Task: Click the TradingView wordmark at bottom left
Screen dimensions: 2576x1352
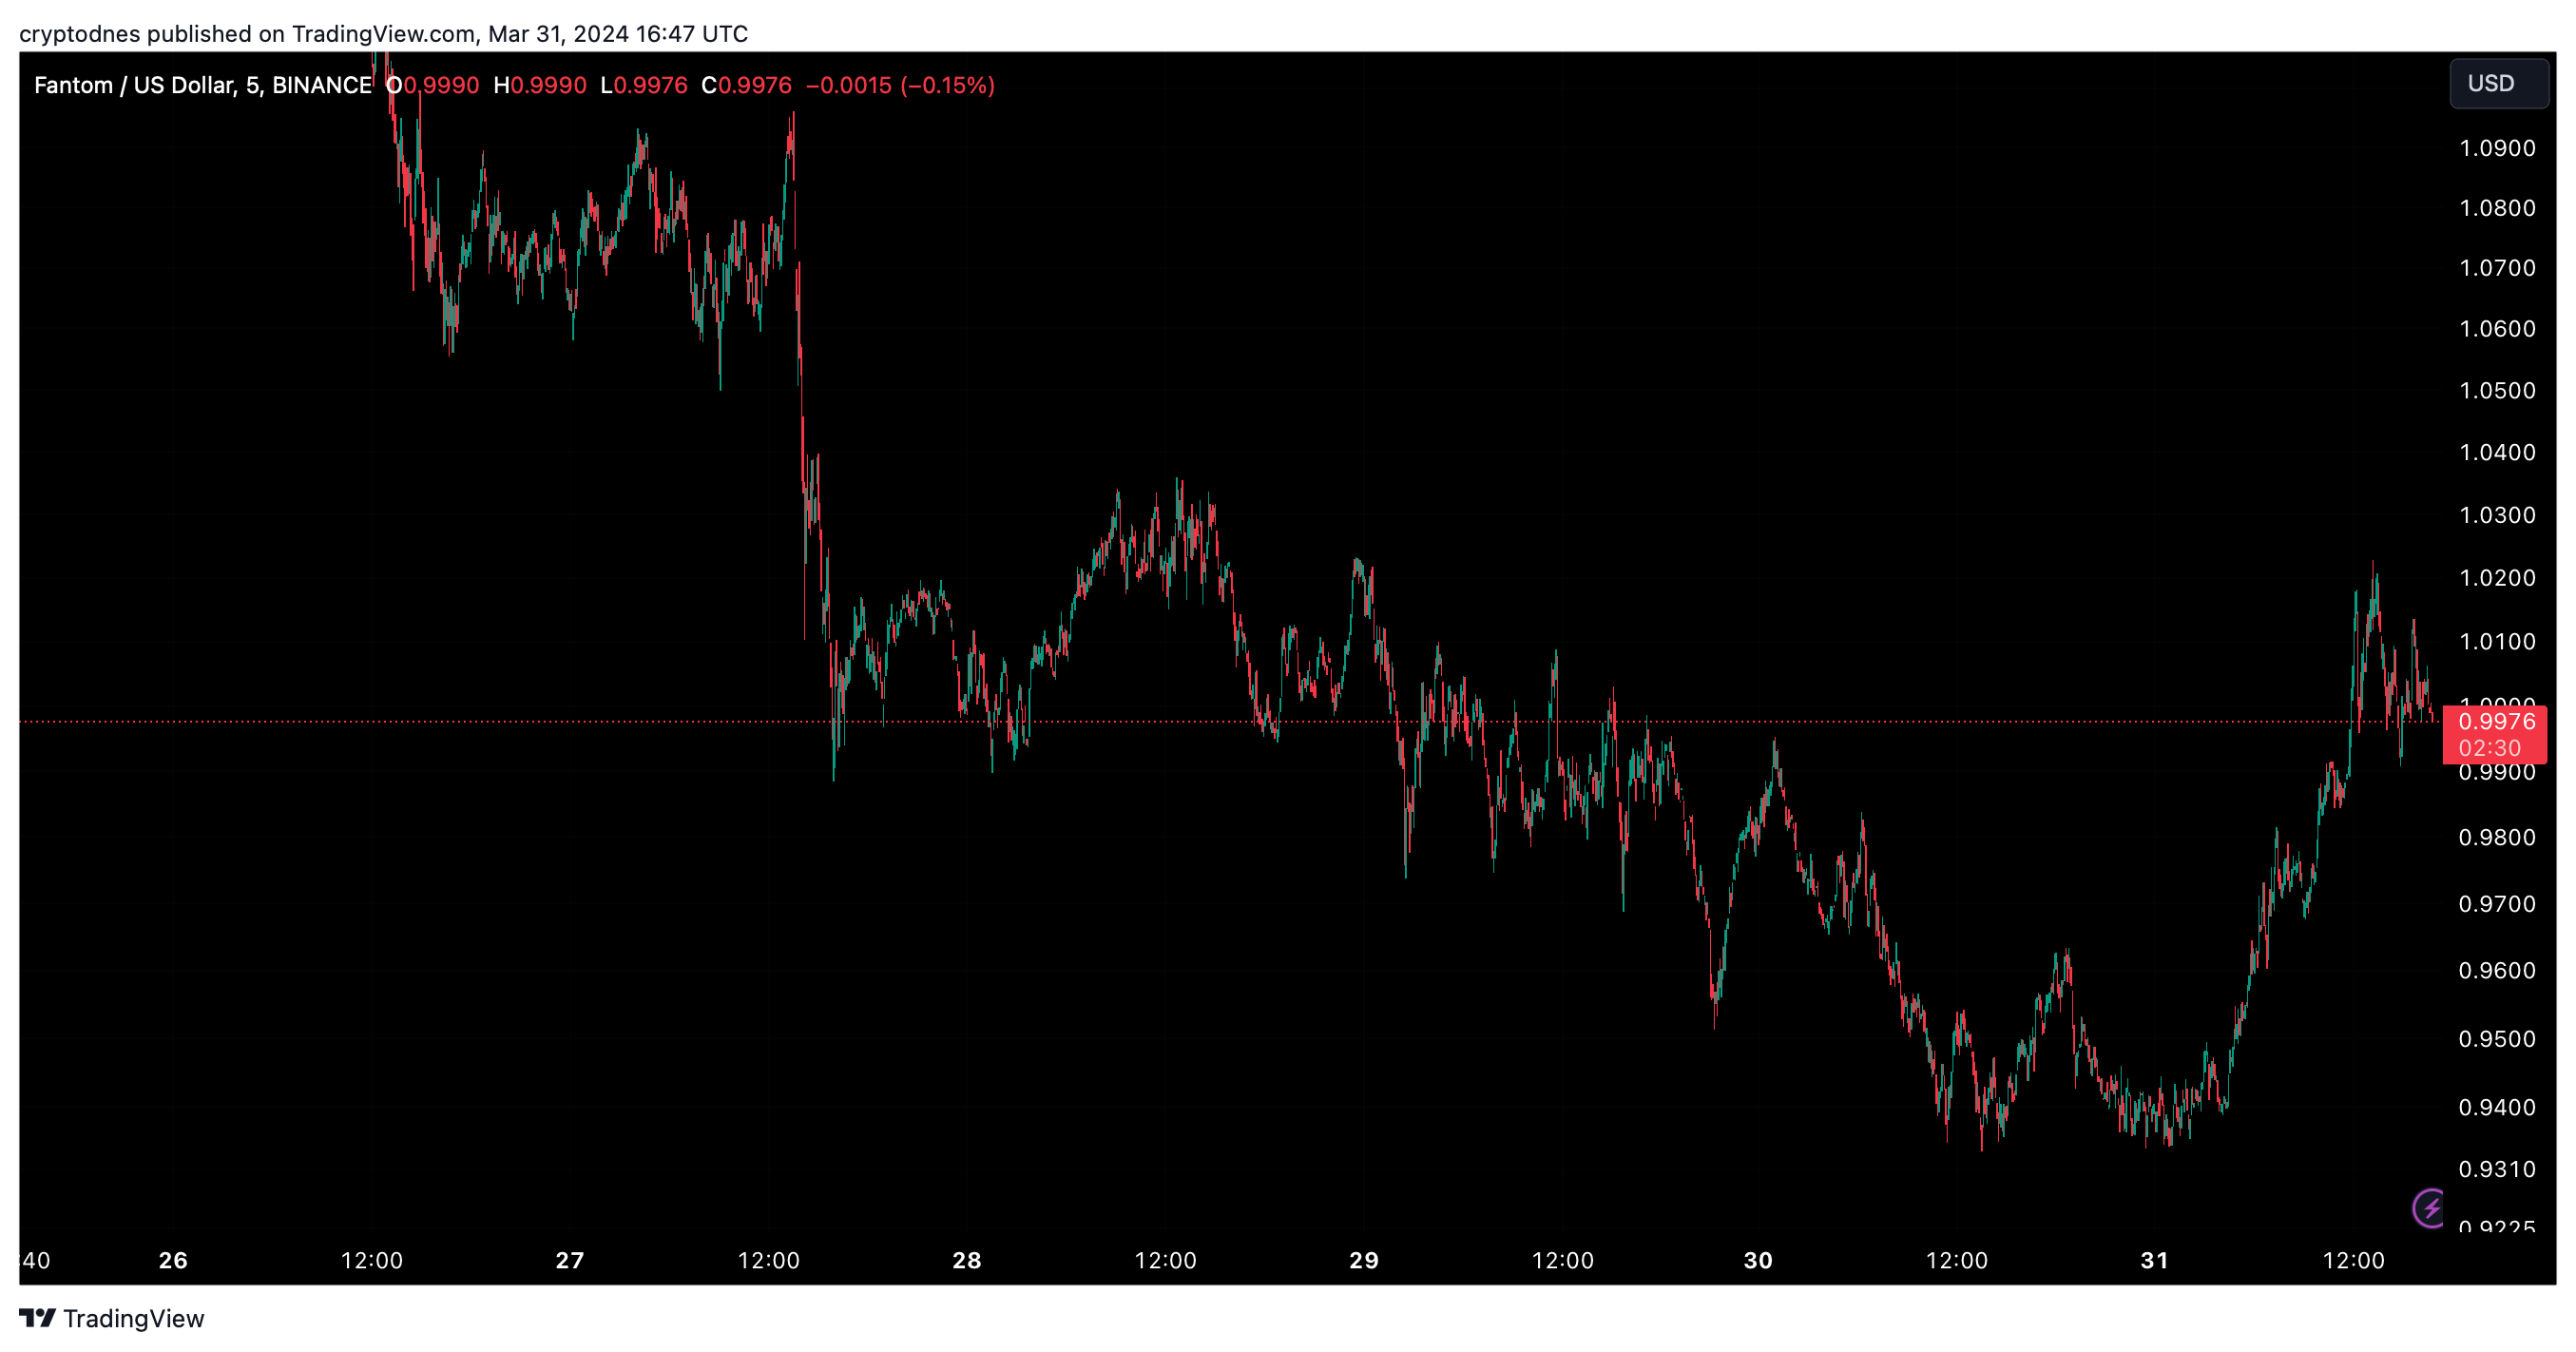Action: pyautogui.click(x=133, y=1319)
